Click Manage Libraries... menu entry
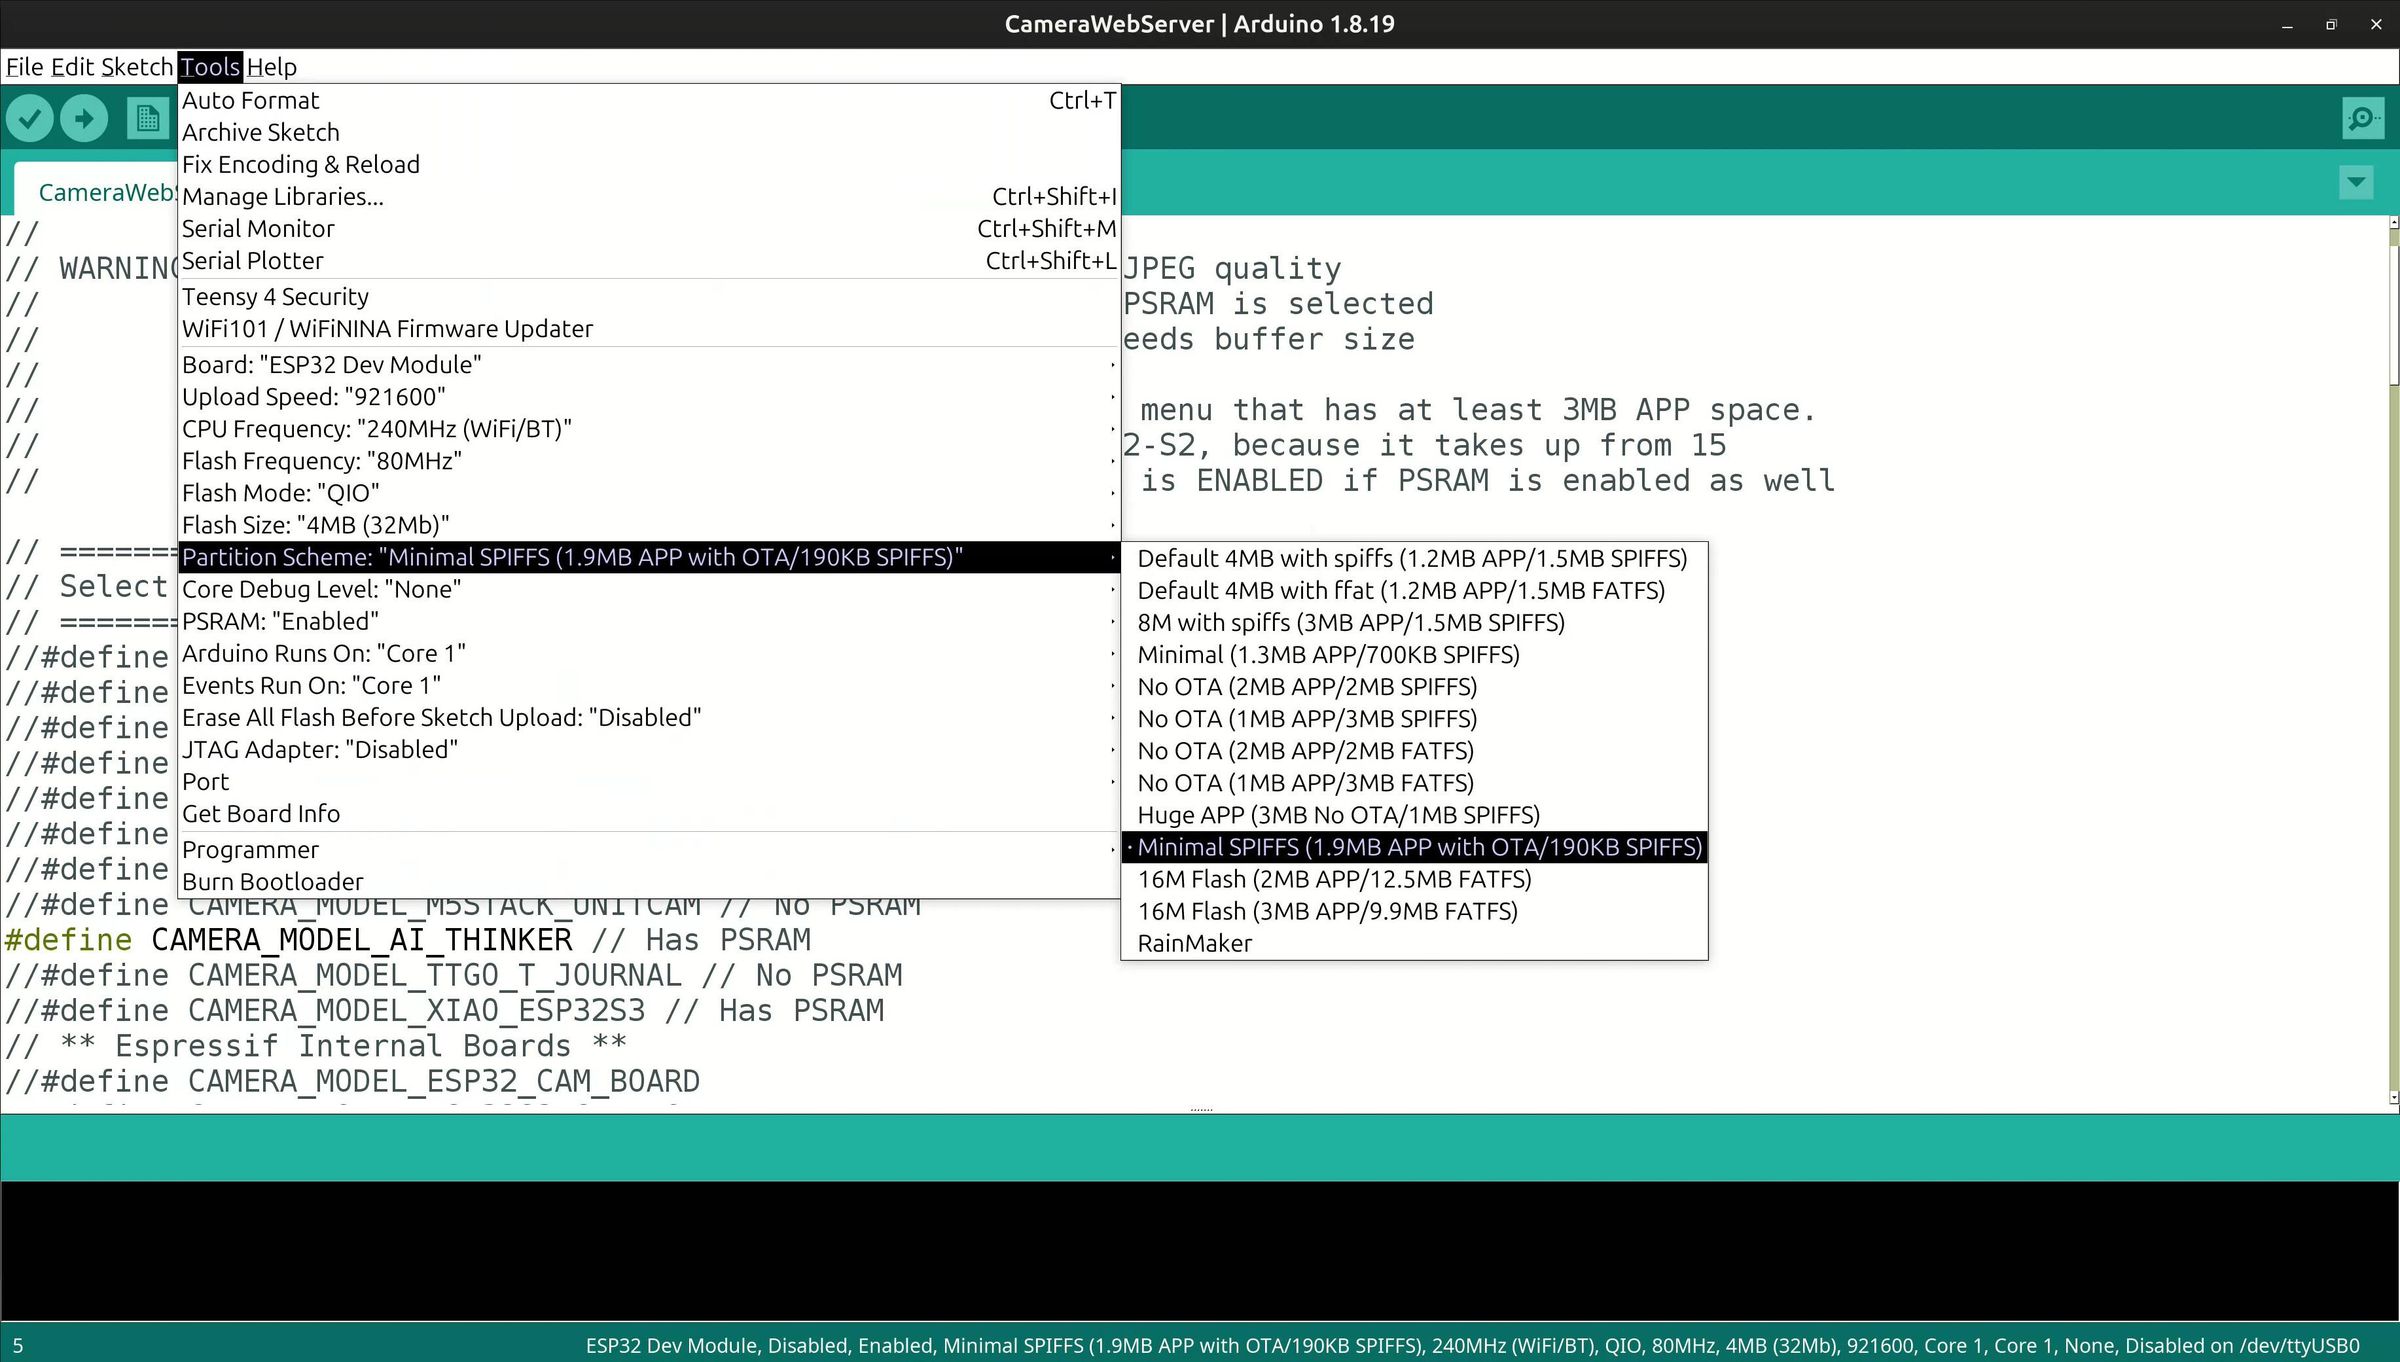2400x1362 pixels. point(283,197)
